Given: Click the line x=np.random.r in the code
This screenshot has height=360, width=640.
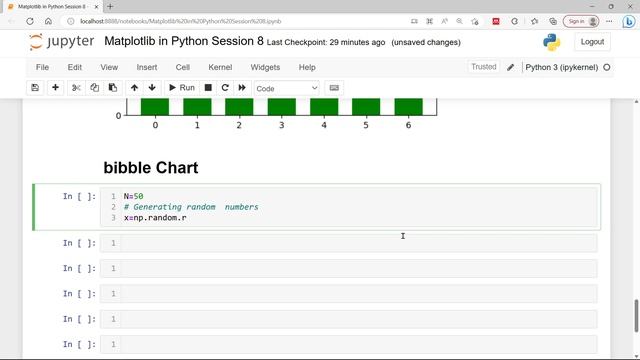Looking at the screenshot, I should coord(155,218).
